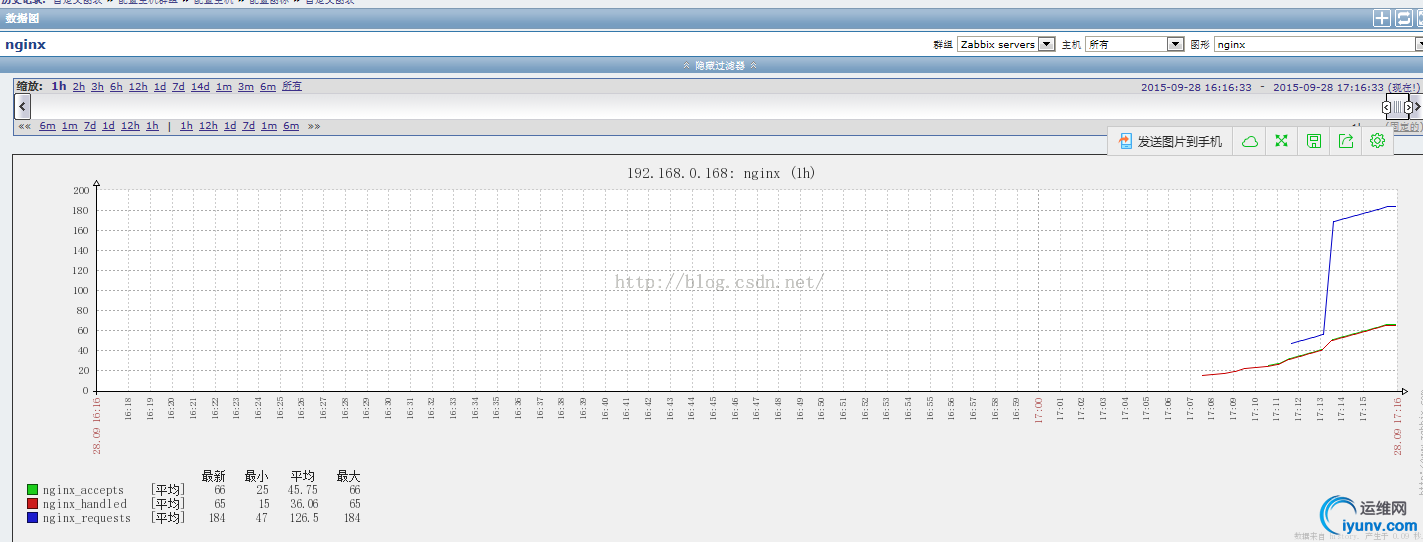Viewport: 1423px width, 542px height.
Task: Open the 图形 nginx graph dropdown
Action: (1319, 44)
